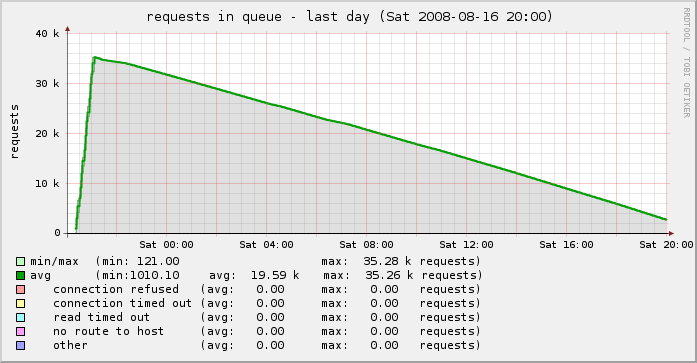Image resolution: width=697 pixels, height=363 pixels.
Task: Click the Sat 16:00 time axis label
Action: [x=566, y=245]
